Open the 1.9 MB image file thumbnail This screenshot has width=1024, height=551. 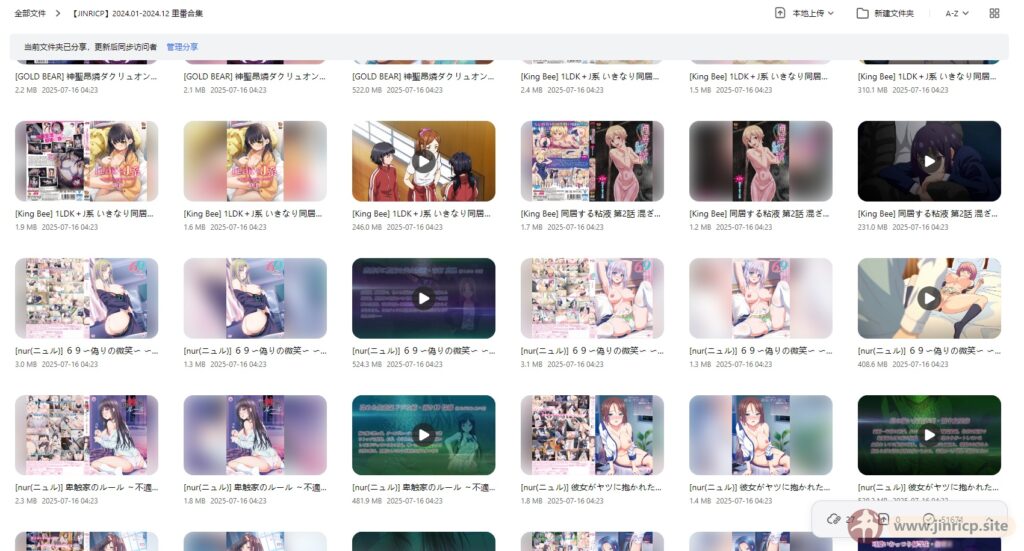tap(86, 161)
